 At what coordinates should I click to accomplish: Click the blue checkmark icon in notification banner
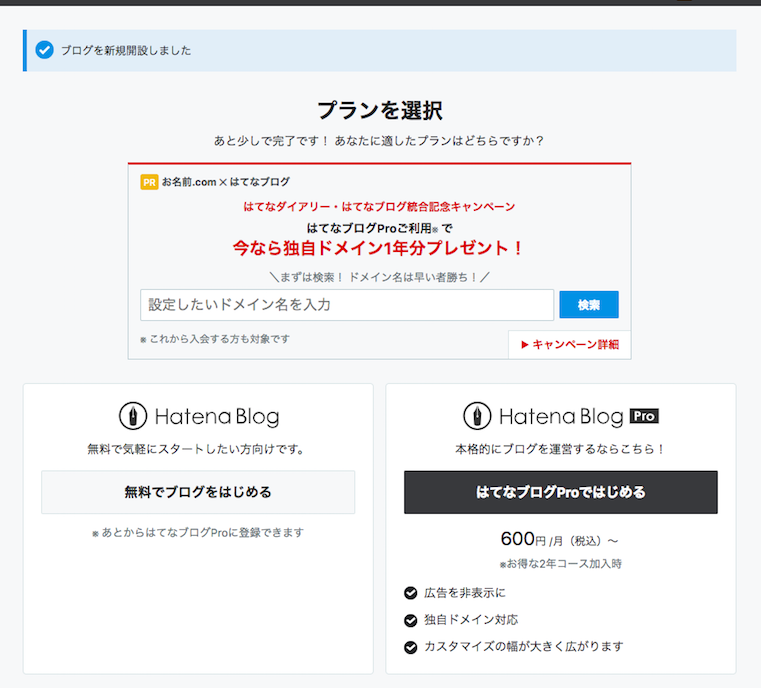click(44, 50)
